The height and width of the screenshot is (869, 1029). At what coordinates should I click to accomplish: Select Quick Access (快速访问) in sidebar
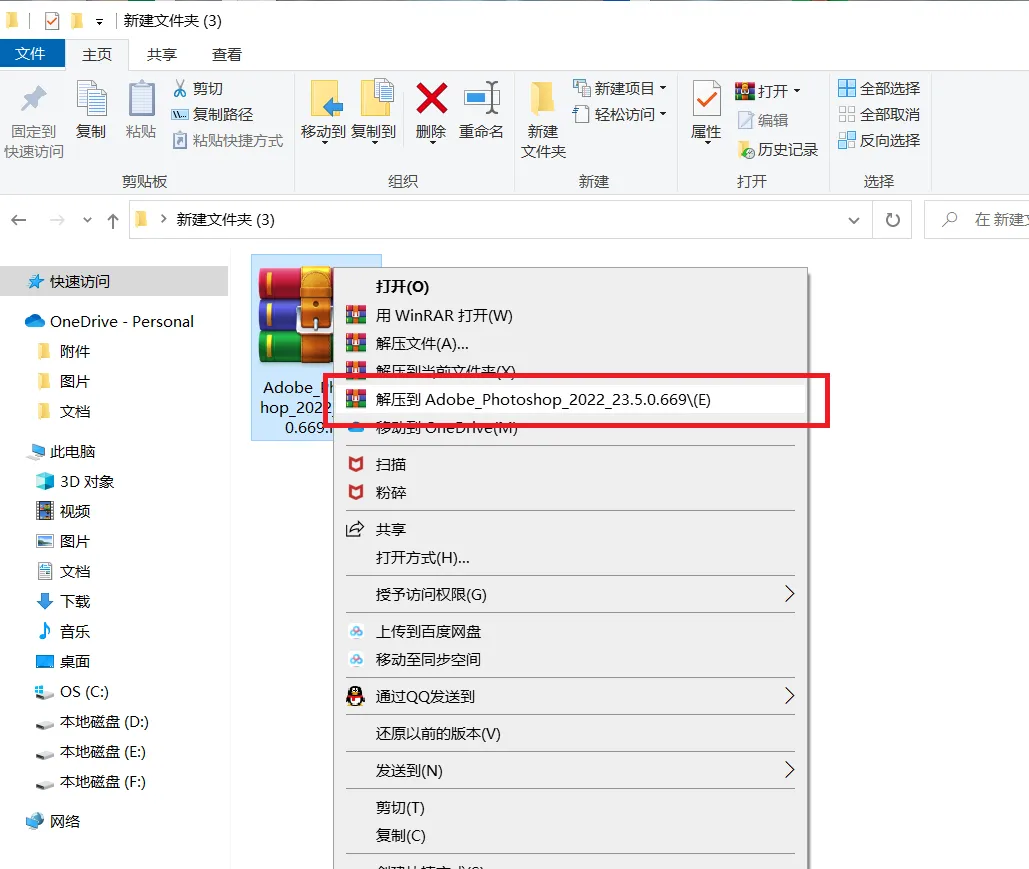114,282
